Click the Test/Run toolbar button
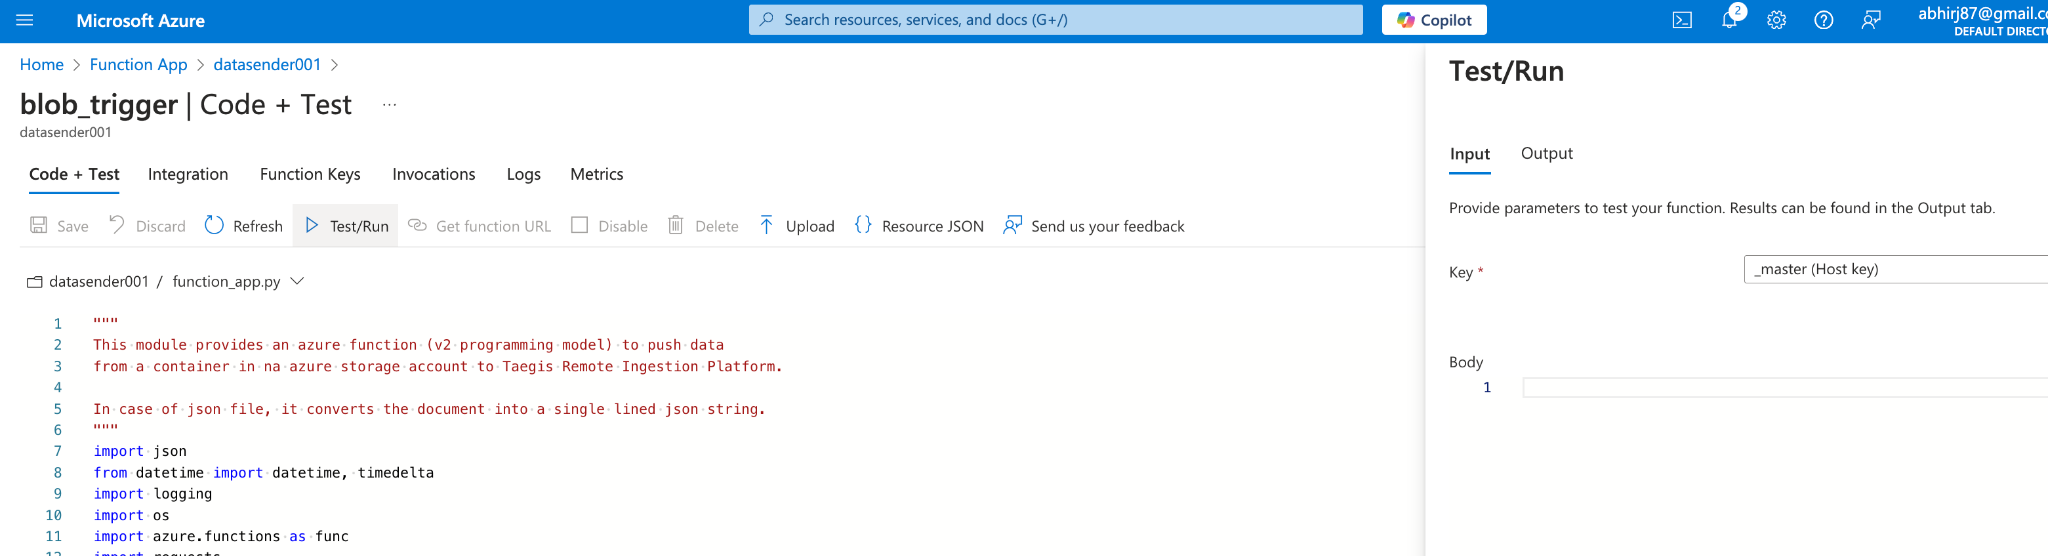This screenshot has height=556, width=2048. 346,226
